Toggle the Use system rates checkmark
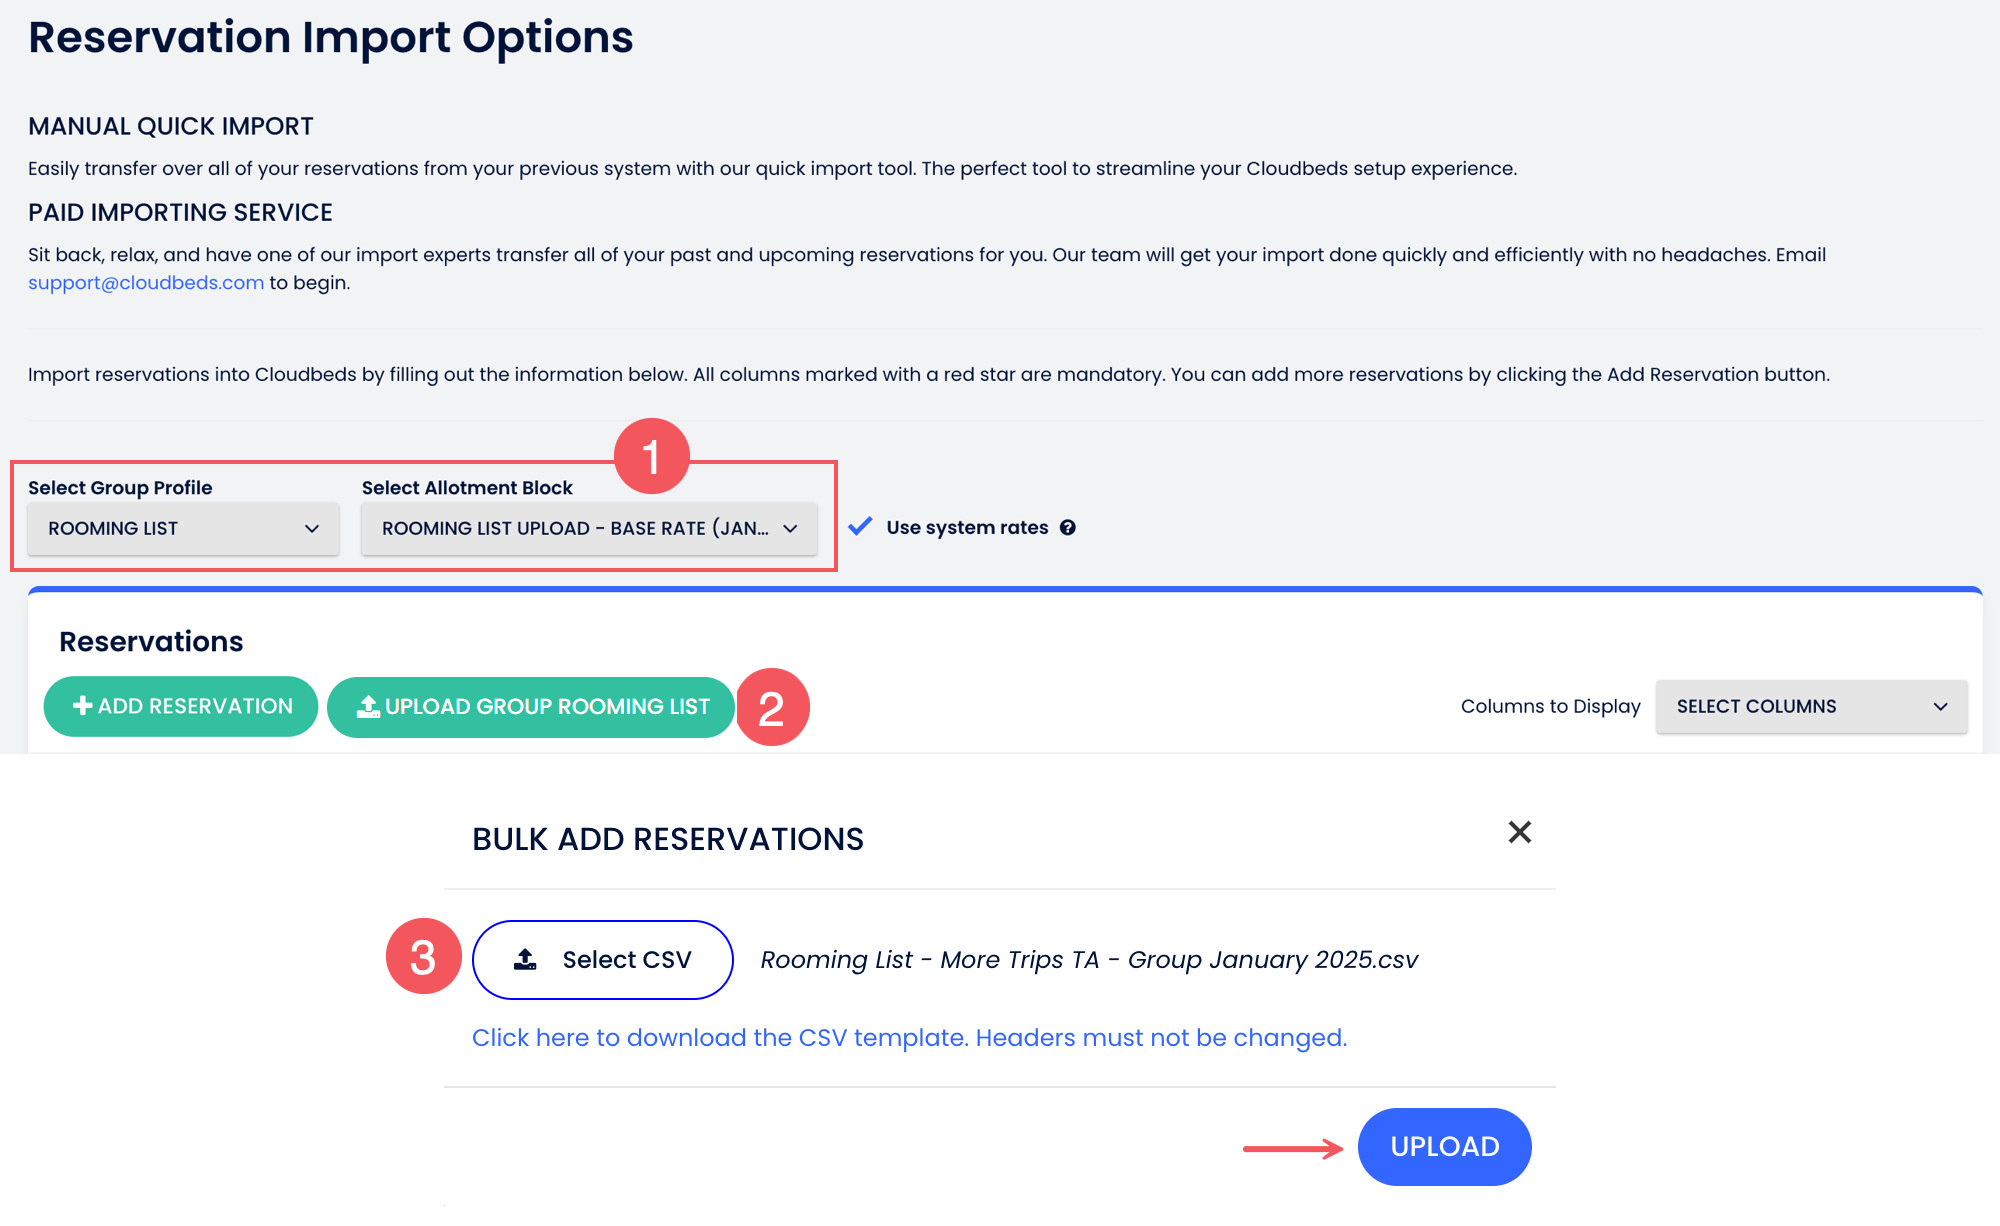The image size is (2000, 1226). (x=860, y=527)
